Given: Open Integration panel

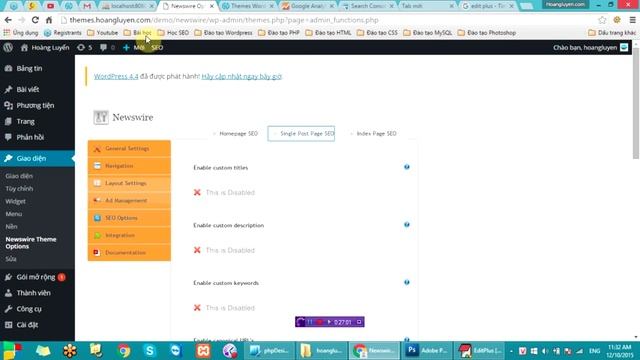Looking at the screenshot, I should (x=129, y=235).
